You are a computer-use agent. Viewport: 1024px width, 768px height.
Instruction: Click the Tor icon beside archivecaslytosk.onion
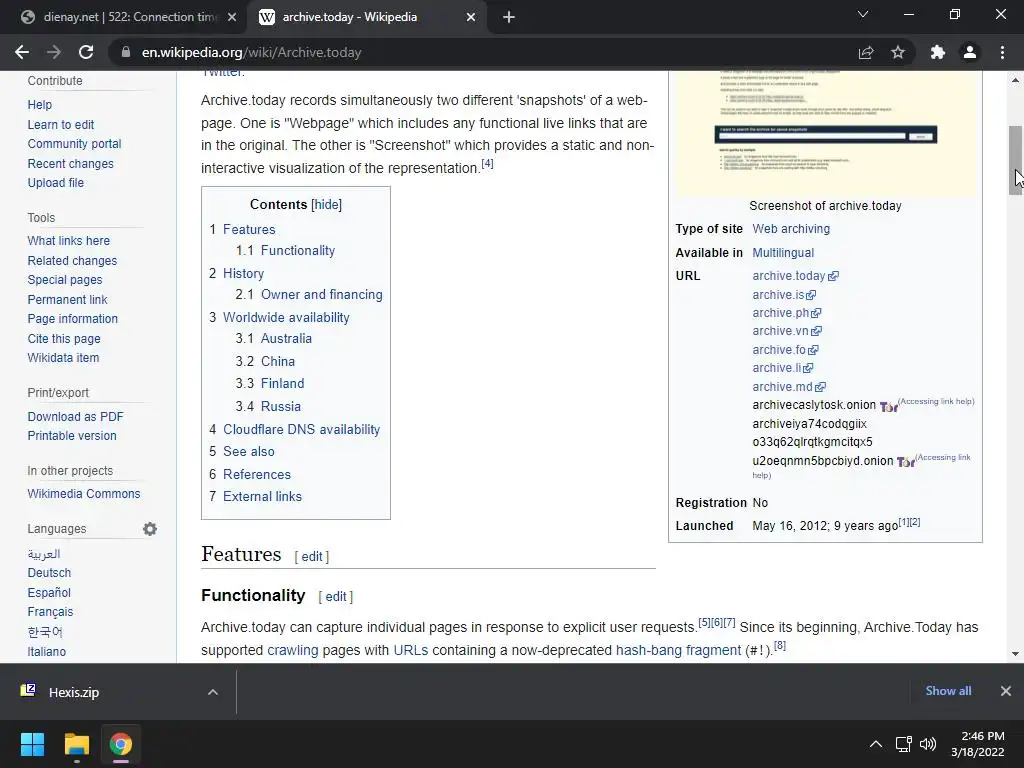888,407
